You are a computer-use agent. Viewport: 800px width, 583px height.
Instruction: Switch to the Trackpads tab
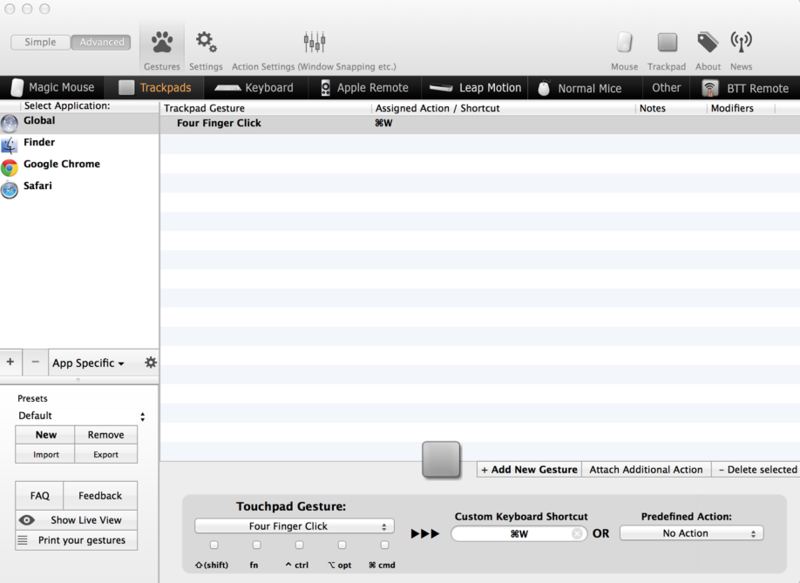155,87
